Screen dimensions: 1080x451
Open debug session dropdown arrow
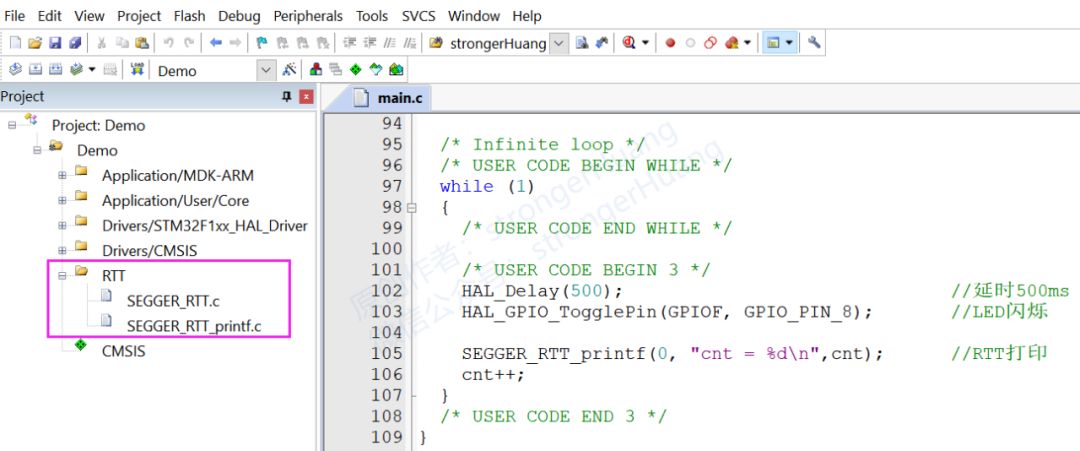(645, 43)
